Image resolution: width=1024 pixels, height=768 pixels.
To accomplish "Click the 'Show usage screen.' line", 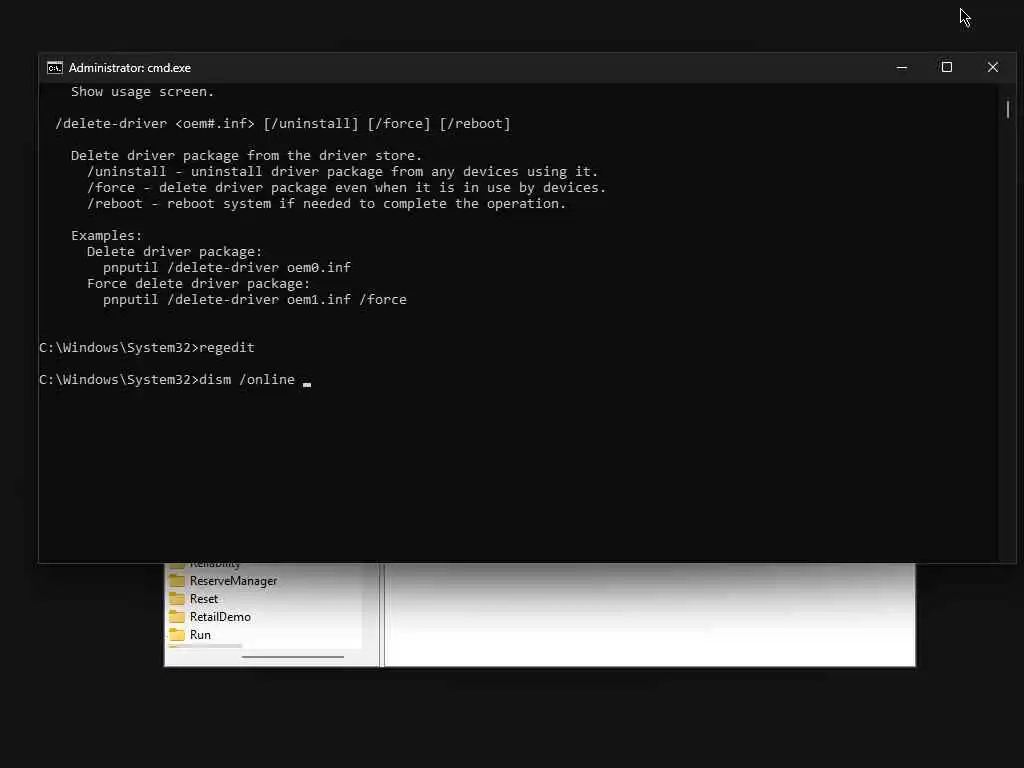I will [142, 92].
